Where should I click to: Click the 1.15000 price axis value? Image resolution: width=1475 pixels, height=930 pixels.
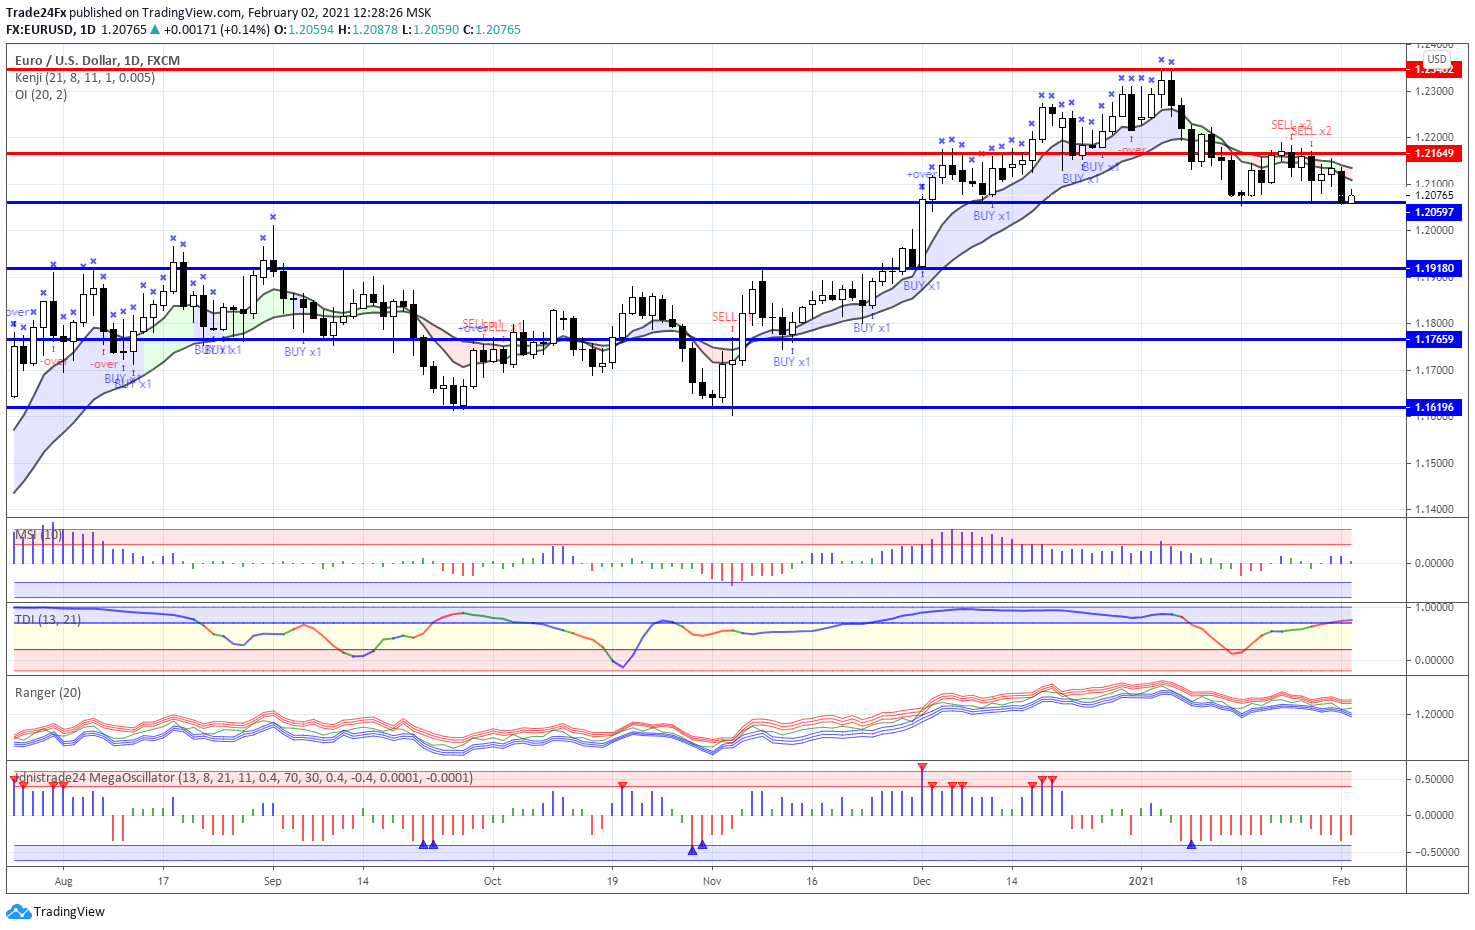pos(1434,463)
